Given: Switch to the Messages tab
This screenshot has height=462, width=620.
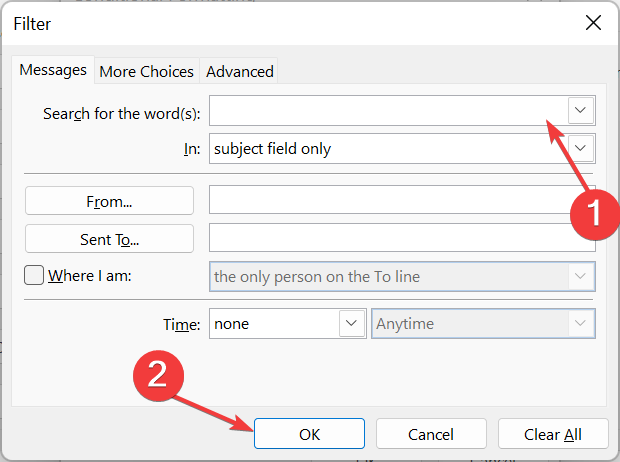Looking at the screenshot, I should pos(54,71).
